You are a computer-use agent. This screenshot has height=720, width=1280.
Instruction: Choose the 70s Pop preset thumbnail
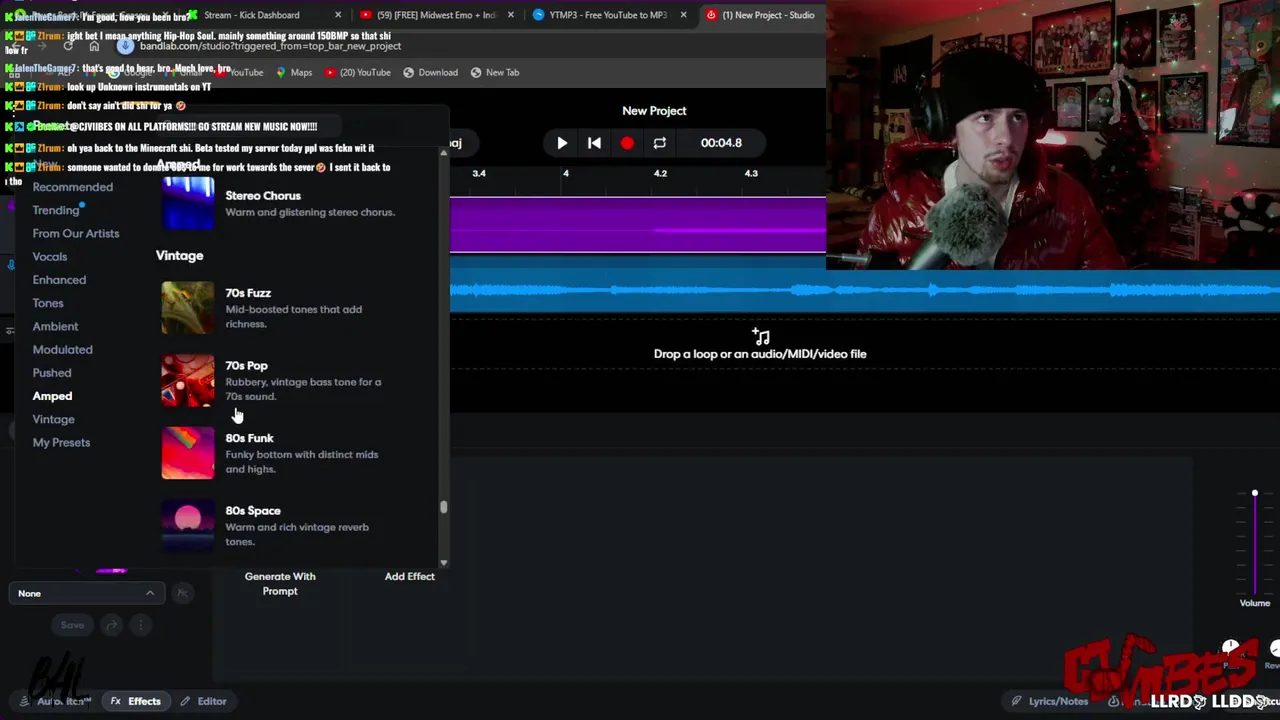188,381
